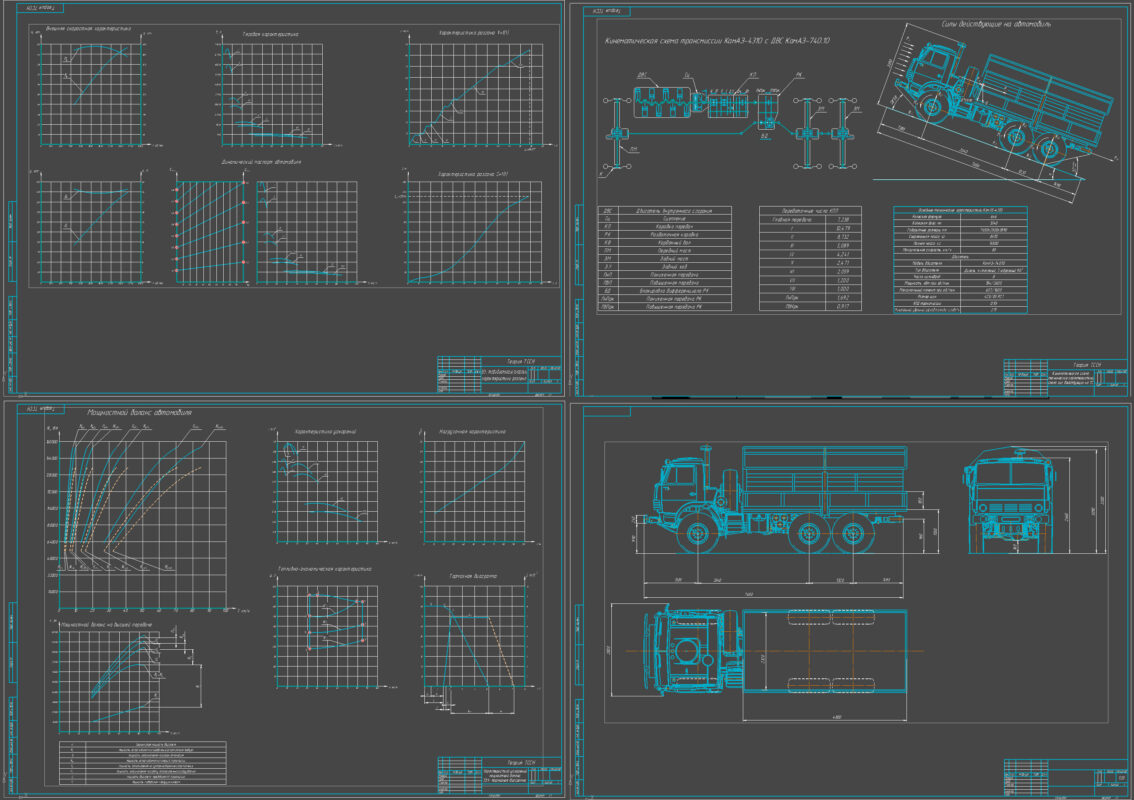Viewport: 1134px width, 800px height.
Task: Click the 'Задний ход' table cell
Action: 674,266
